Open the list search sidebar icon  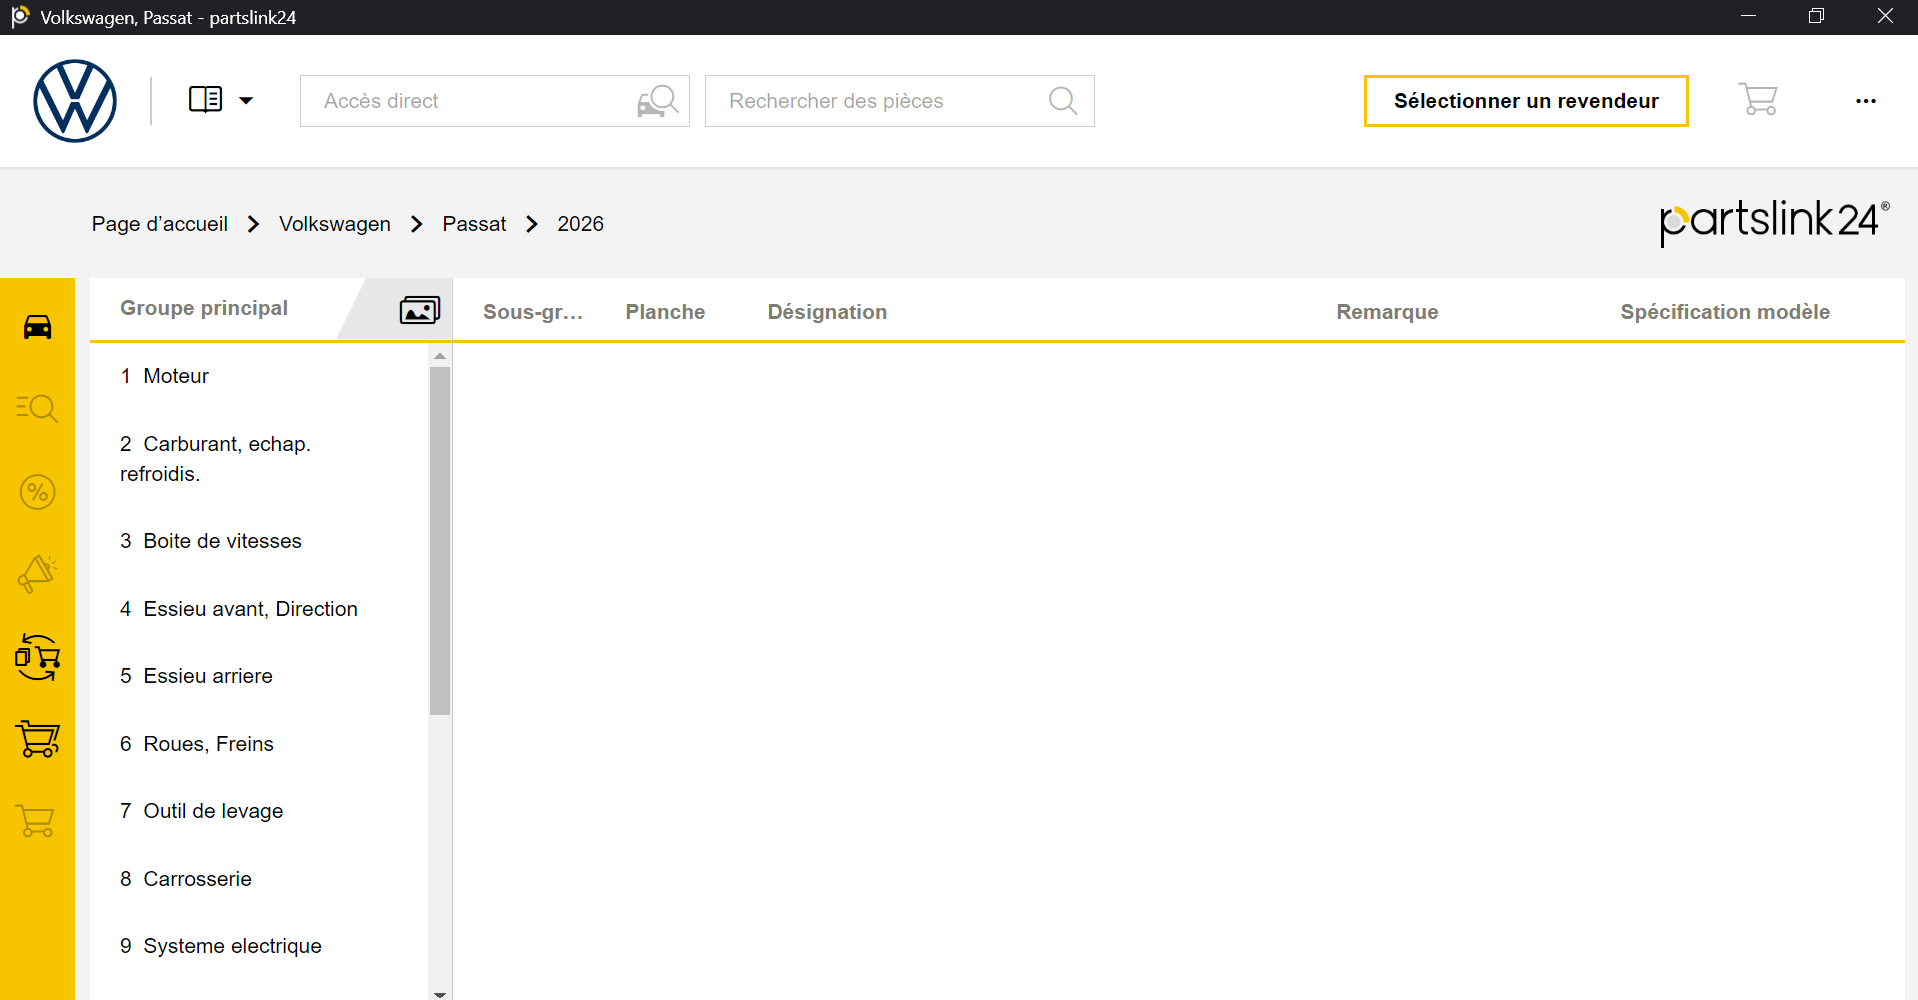[37, 408]
